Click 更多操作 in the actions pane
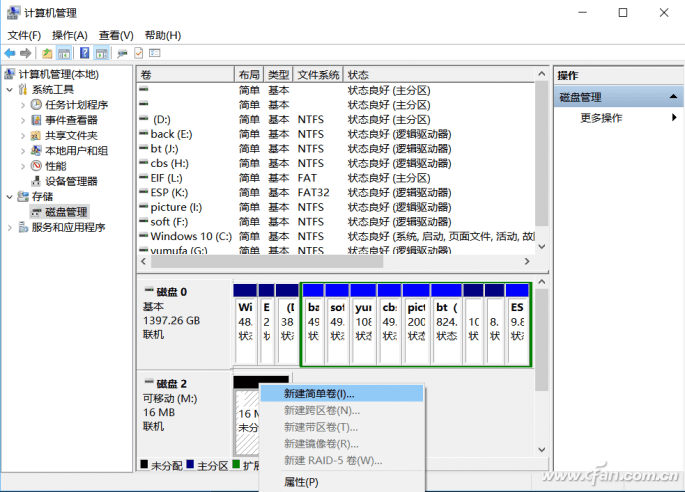 click(601, 118)
